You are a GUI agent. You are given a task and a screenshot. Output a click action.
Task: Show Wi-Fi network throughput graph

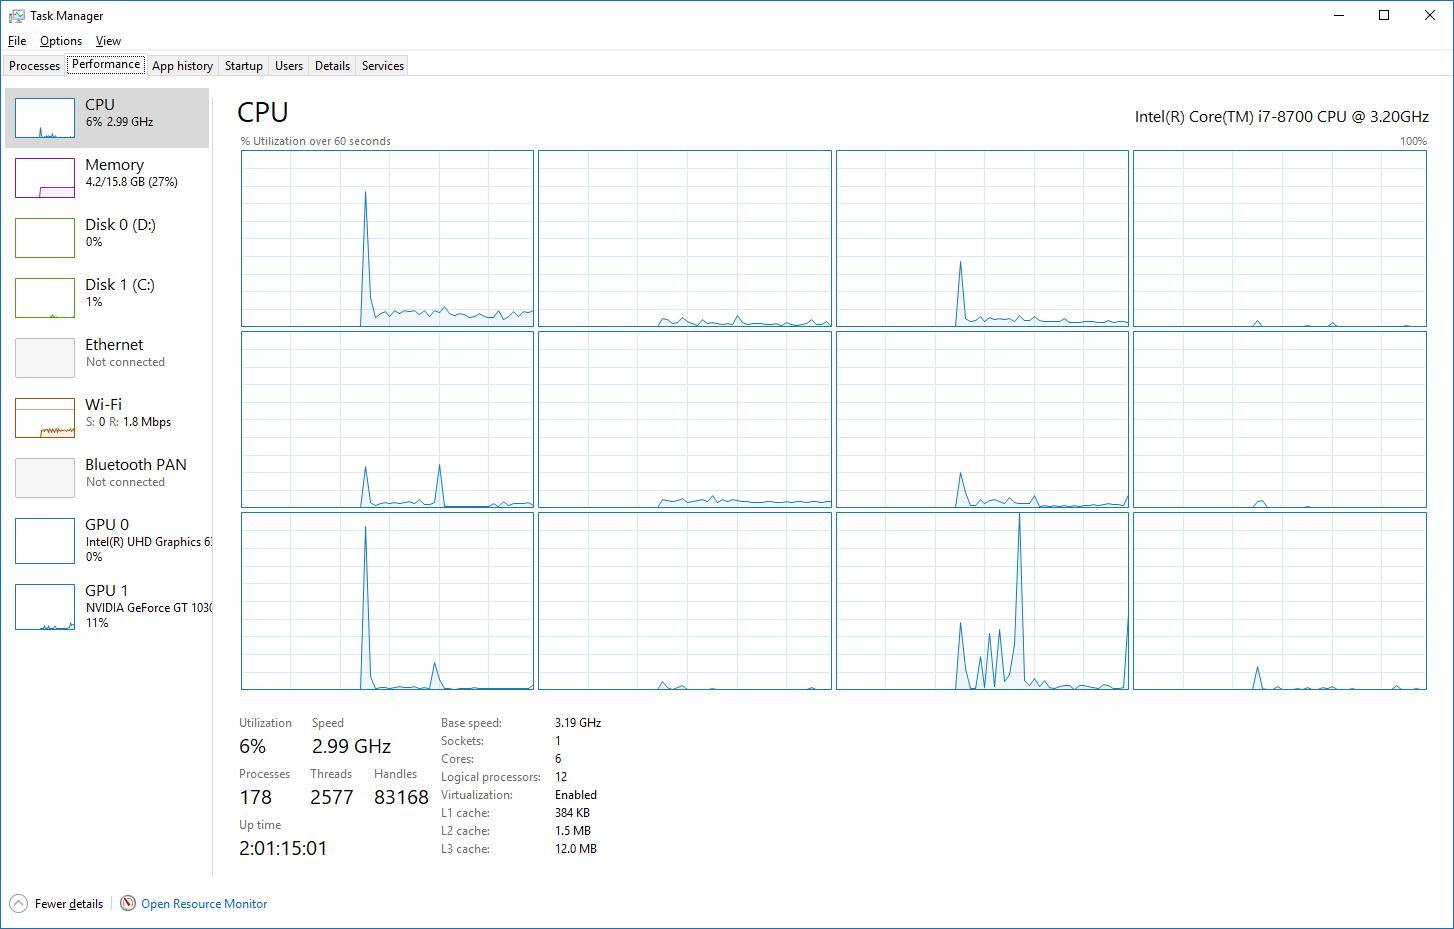coord(45,418)
